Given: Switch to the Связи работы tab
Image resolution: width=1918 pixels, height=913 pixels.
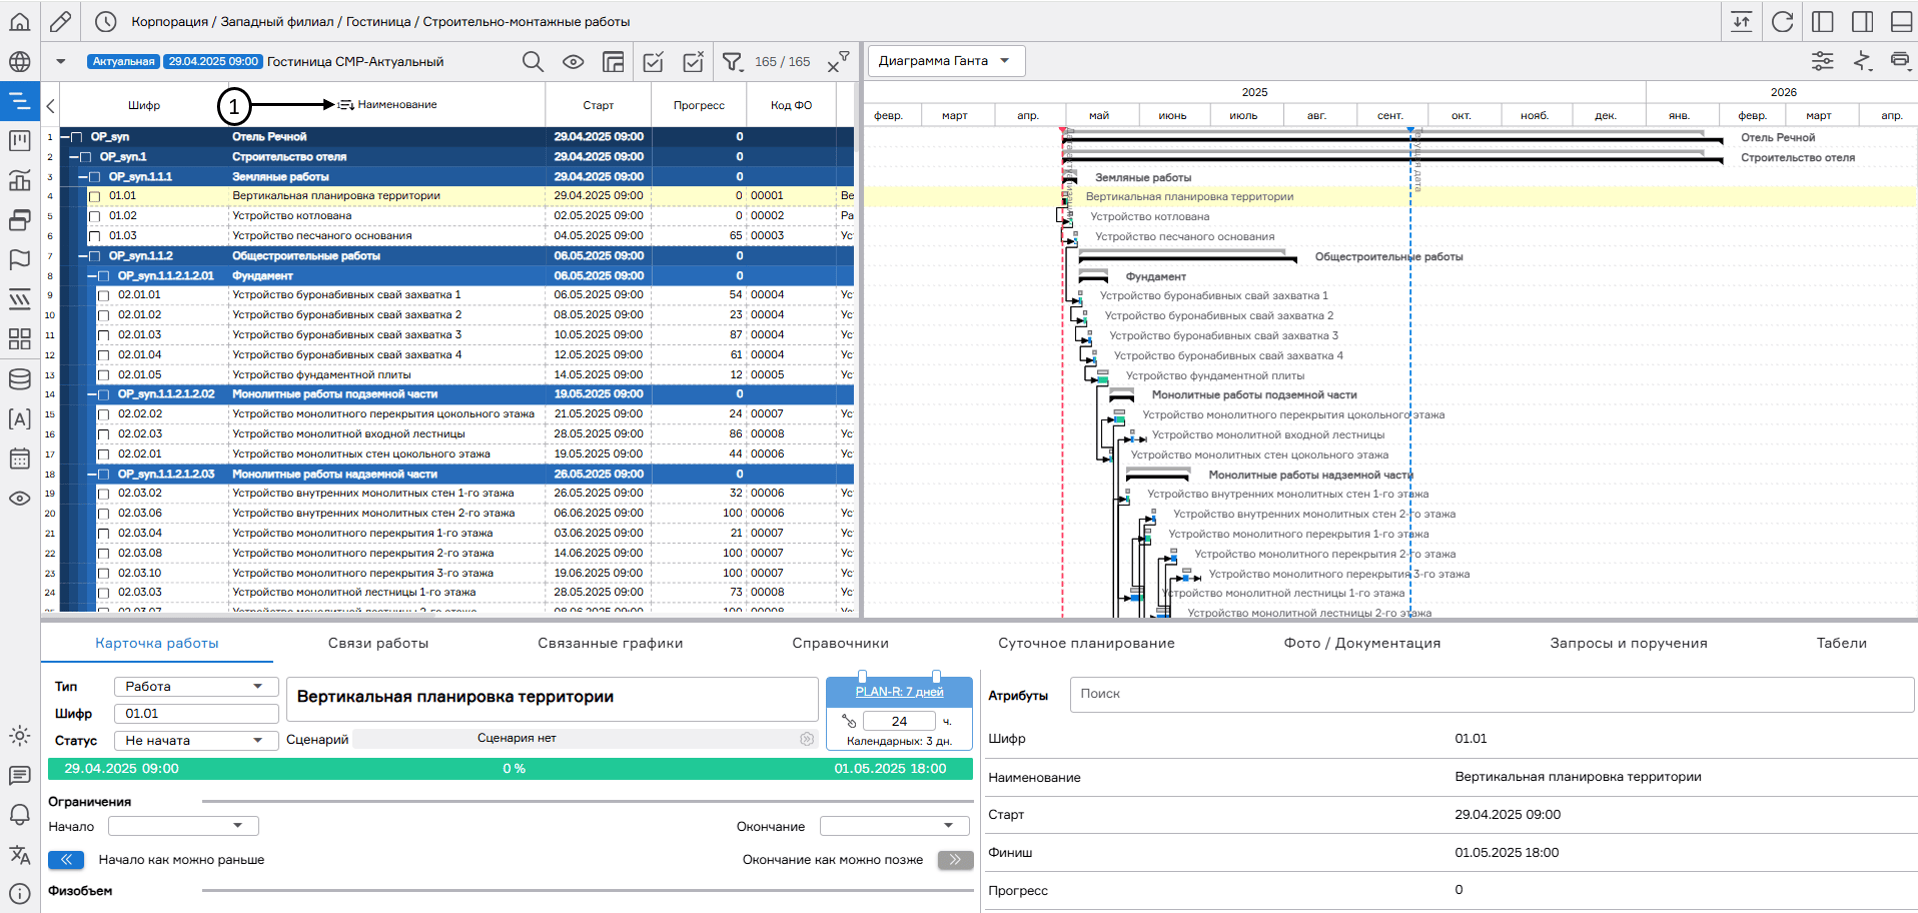Looking at the screenshot, I should (x=378, y=643).
